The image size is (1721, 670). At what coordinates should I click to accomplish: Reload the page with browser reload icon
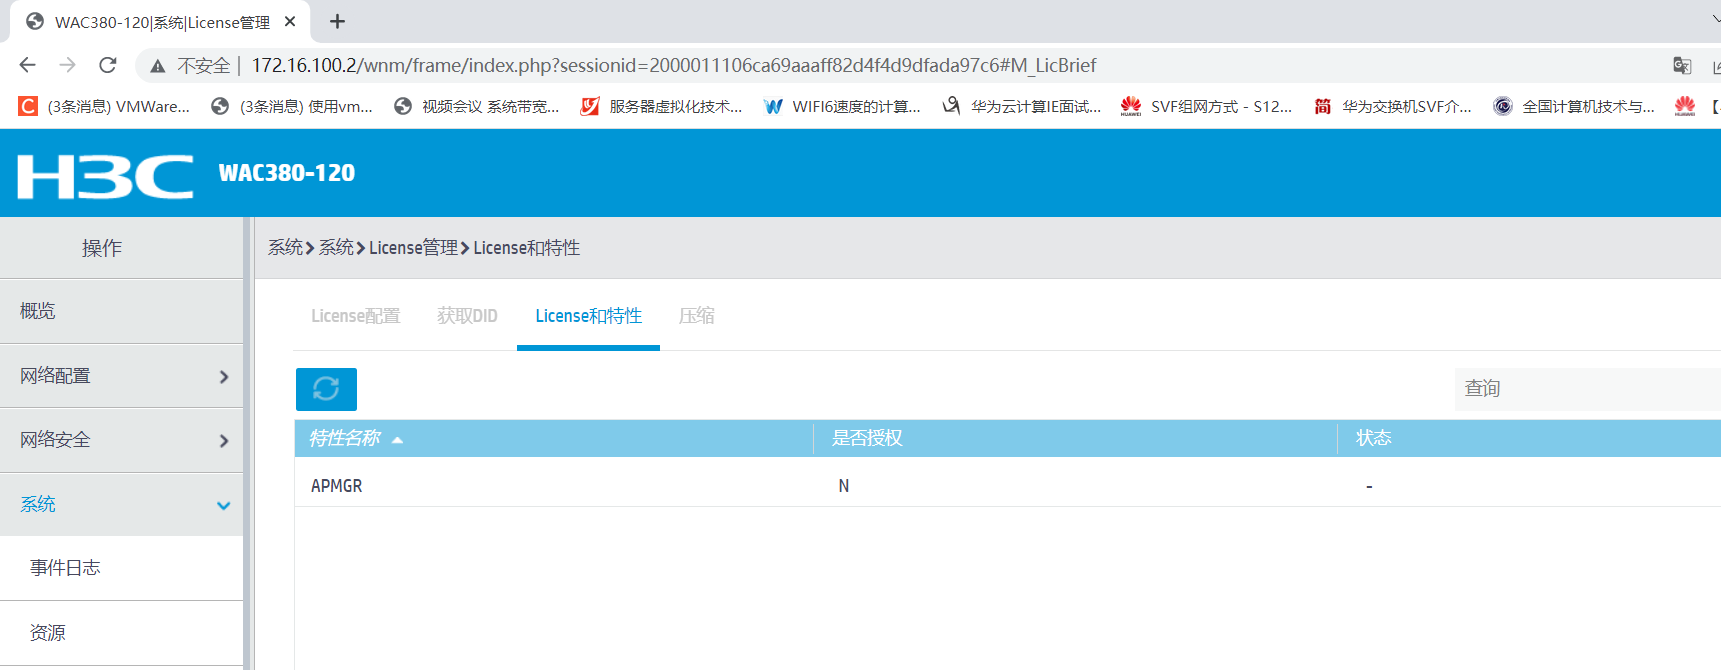108,65
